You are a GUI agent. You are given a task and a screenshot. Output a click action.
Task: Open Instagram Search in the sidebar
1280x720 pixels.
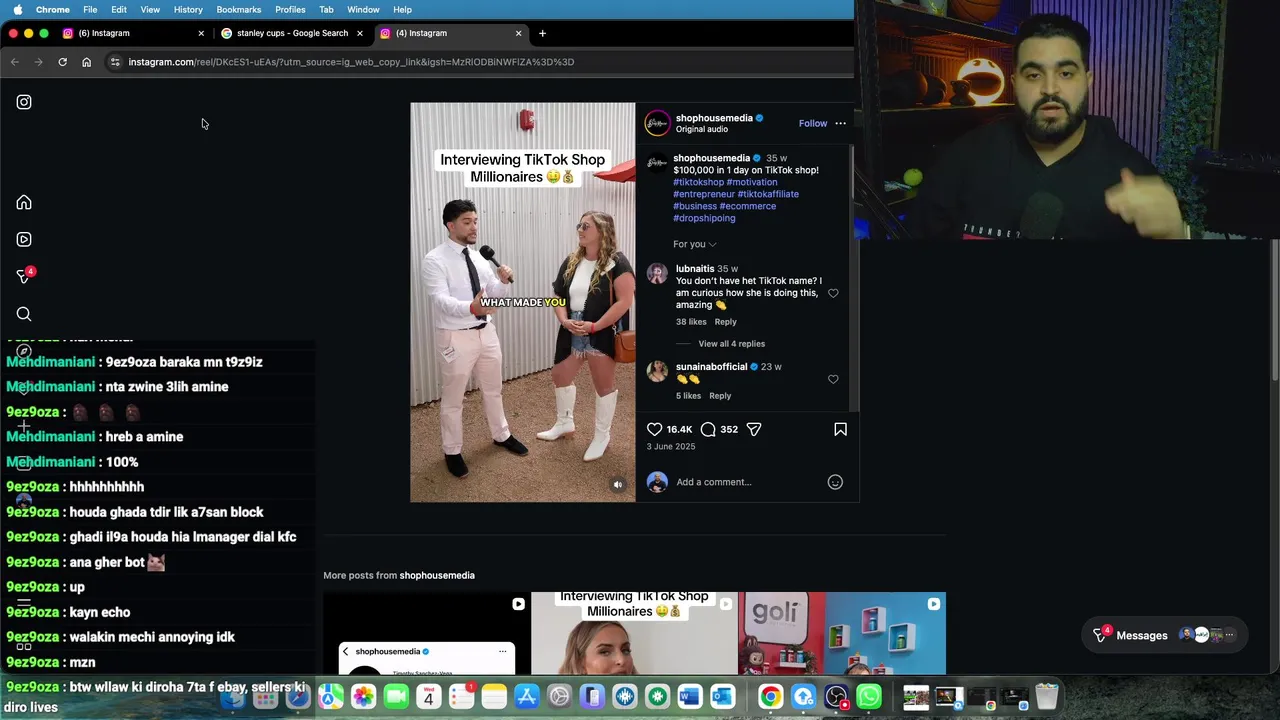click(24, 314)
